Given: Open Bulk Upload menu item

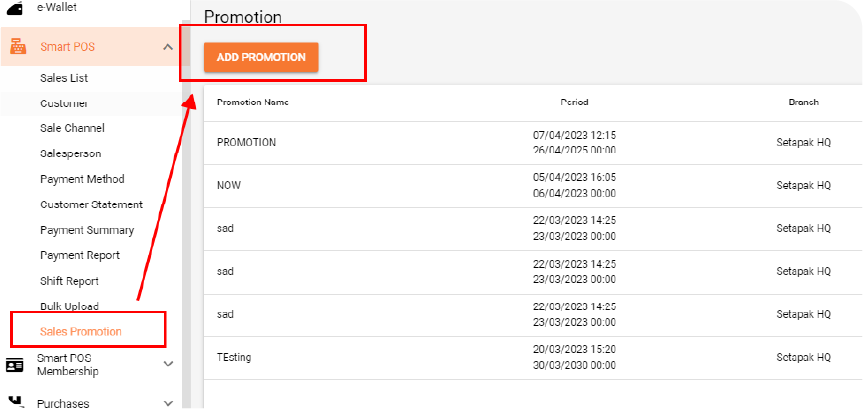Looking at the screenshot, I should point(69,306).
